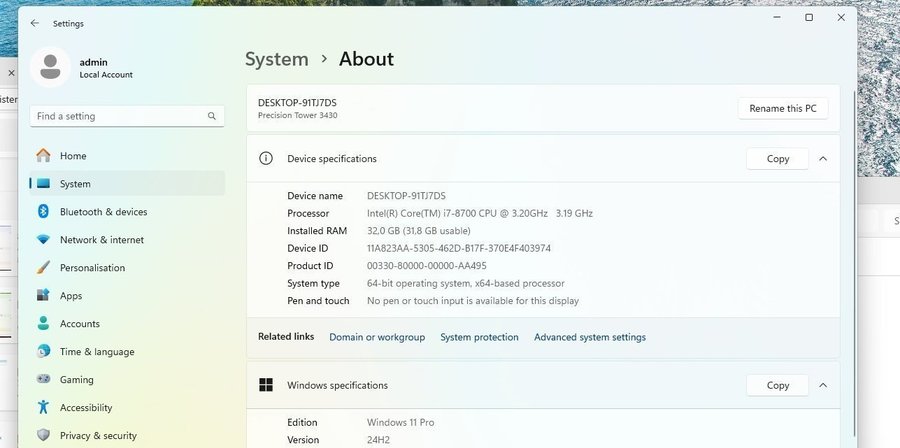
Task: Select Bluetooth & devices in sidebar
Action: click(x=103, y=212)
